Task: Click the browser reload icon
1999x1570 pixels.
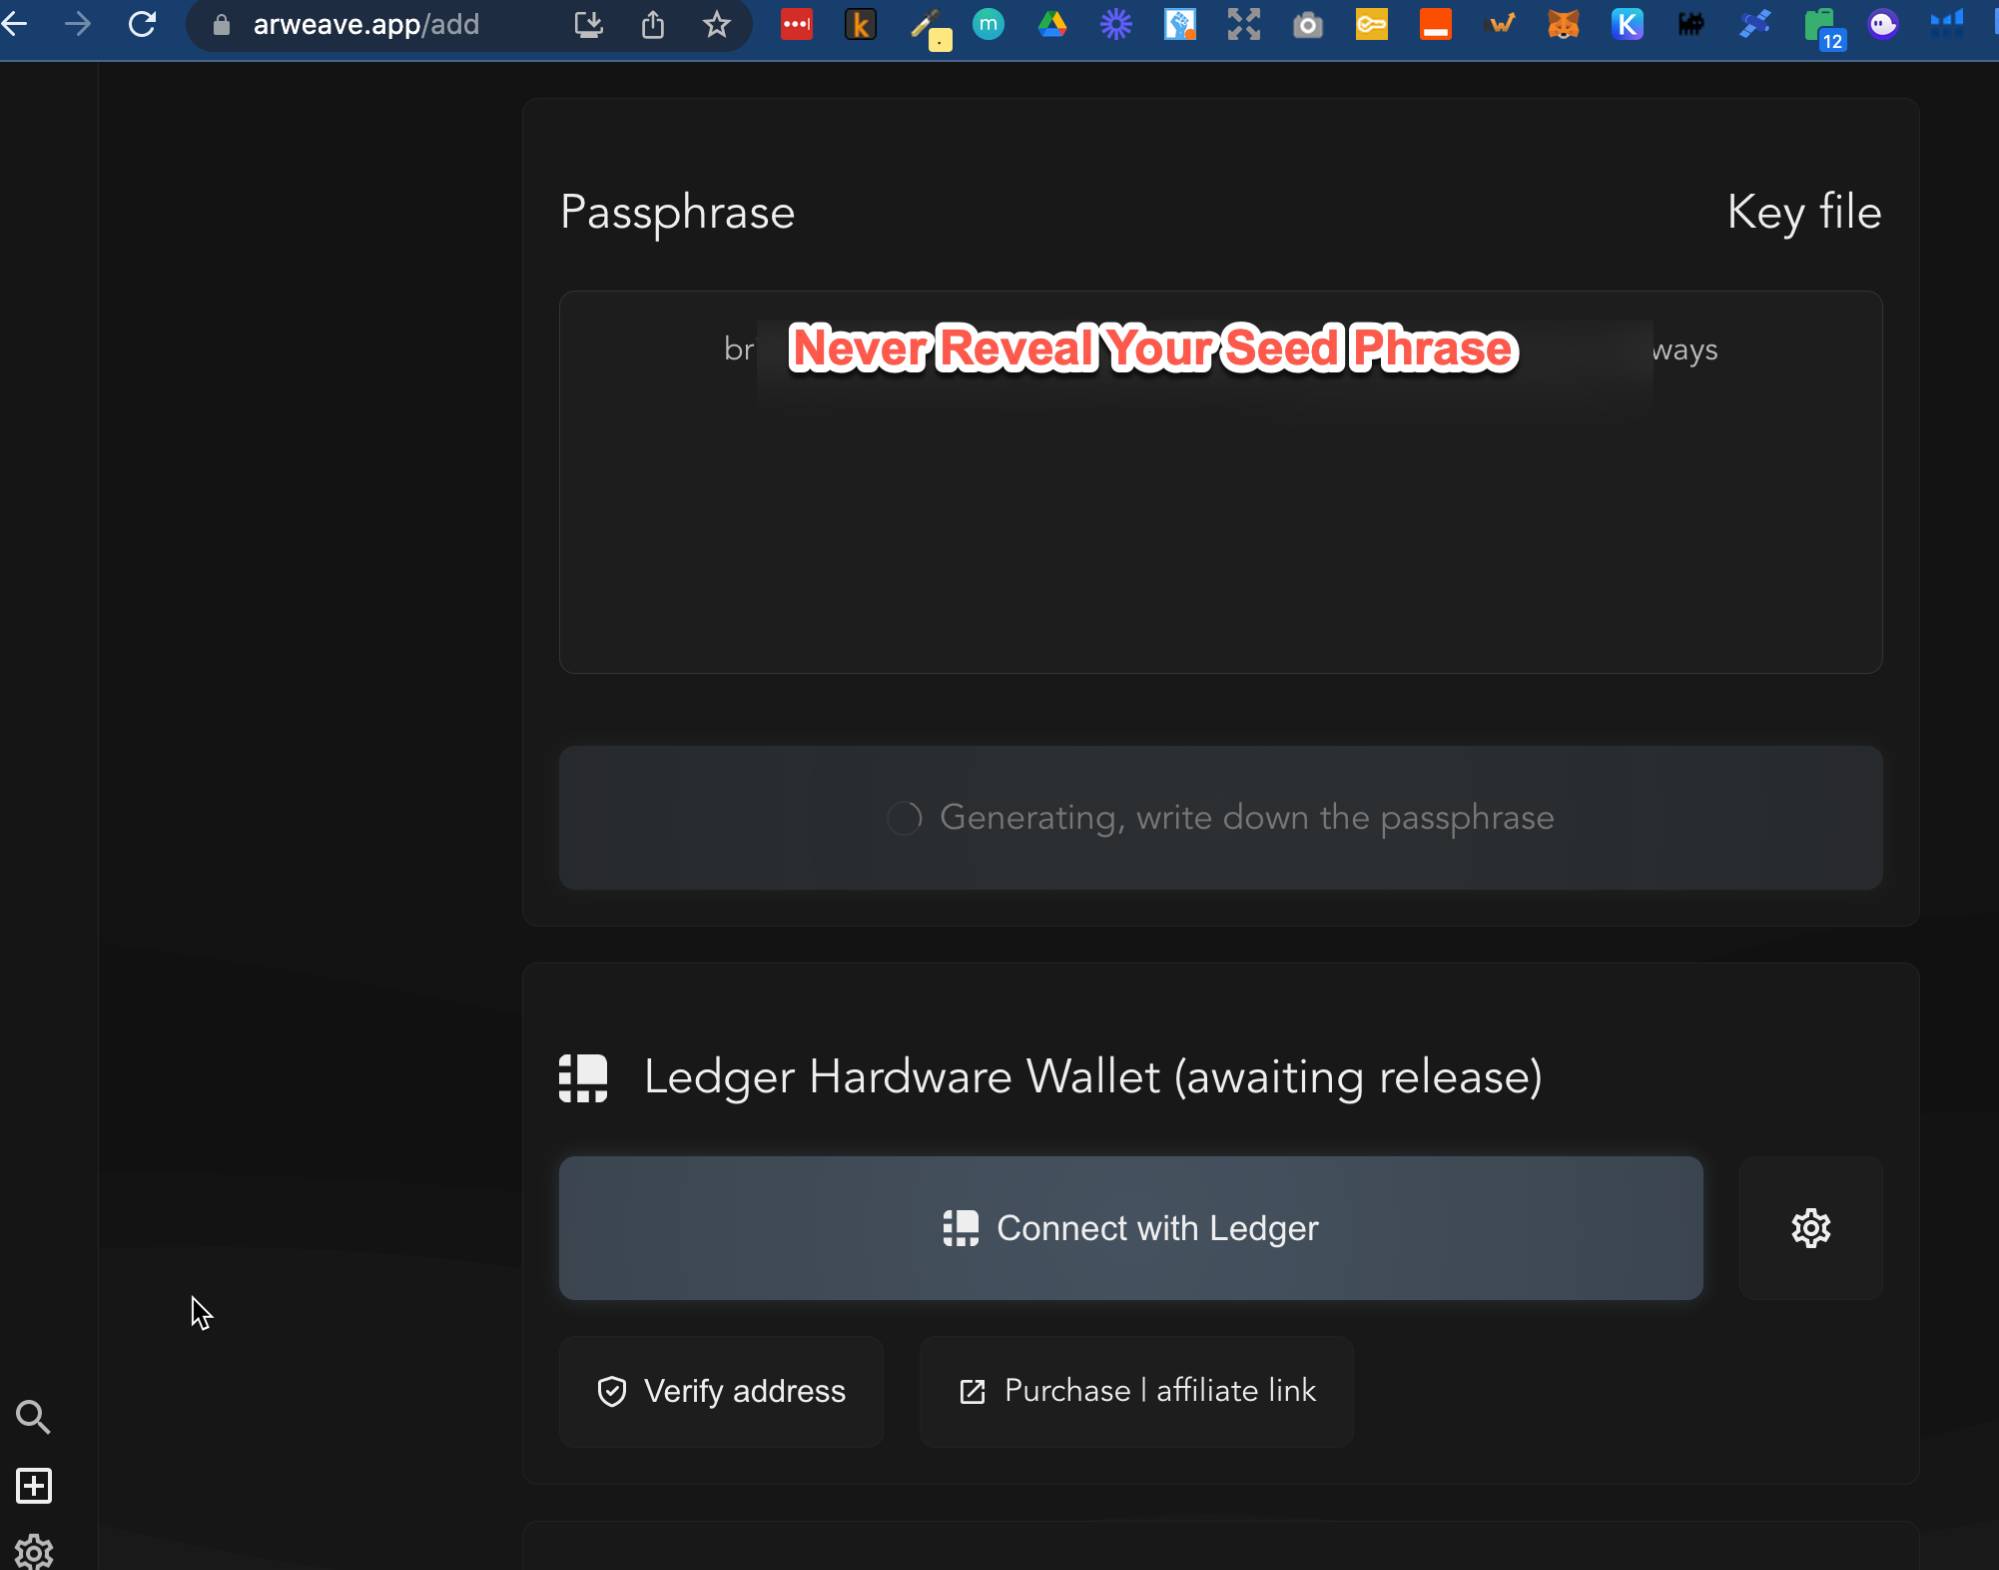Action: 142,24
